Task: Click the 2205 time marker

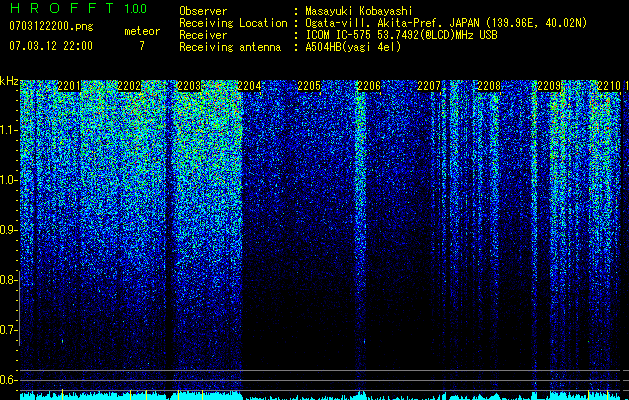Action: 309,86
